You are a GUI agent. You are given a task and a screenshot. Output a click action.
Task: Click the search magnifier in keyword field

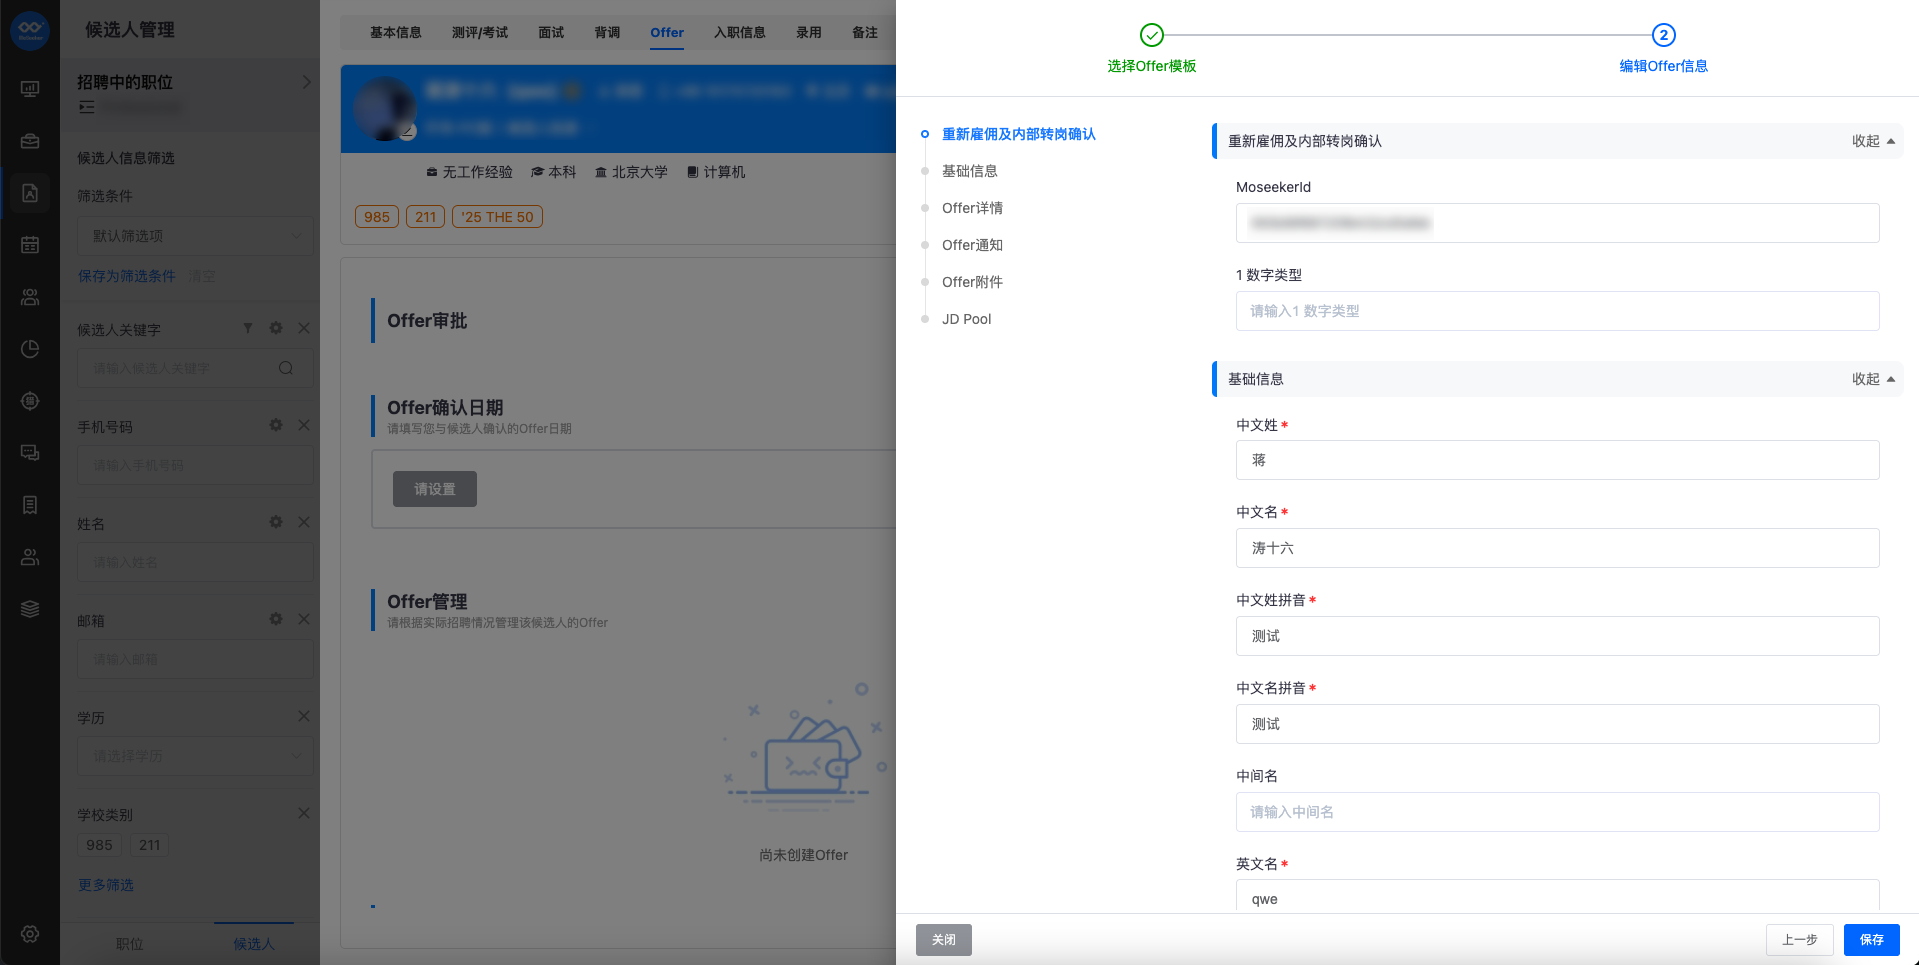(x=286, y=368)
